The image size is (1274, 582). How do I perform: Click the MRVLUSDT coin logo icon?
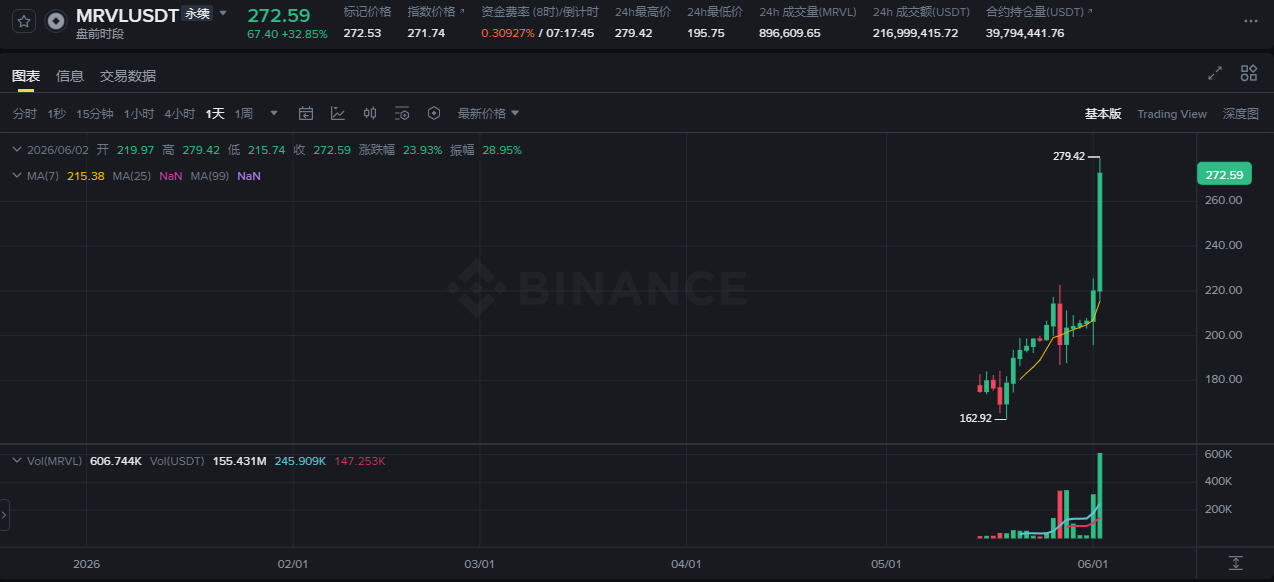58,20
